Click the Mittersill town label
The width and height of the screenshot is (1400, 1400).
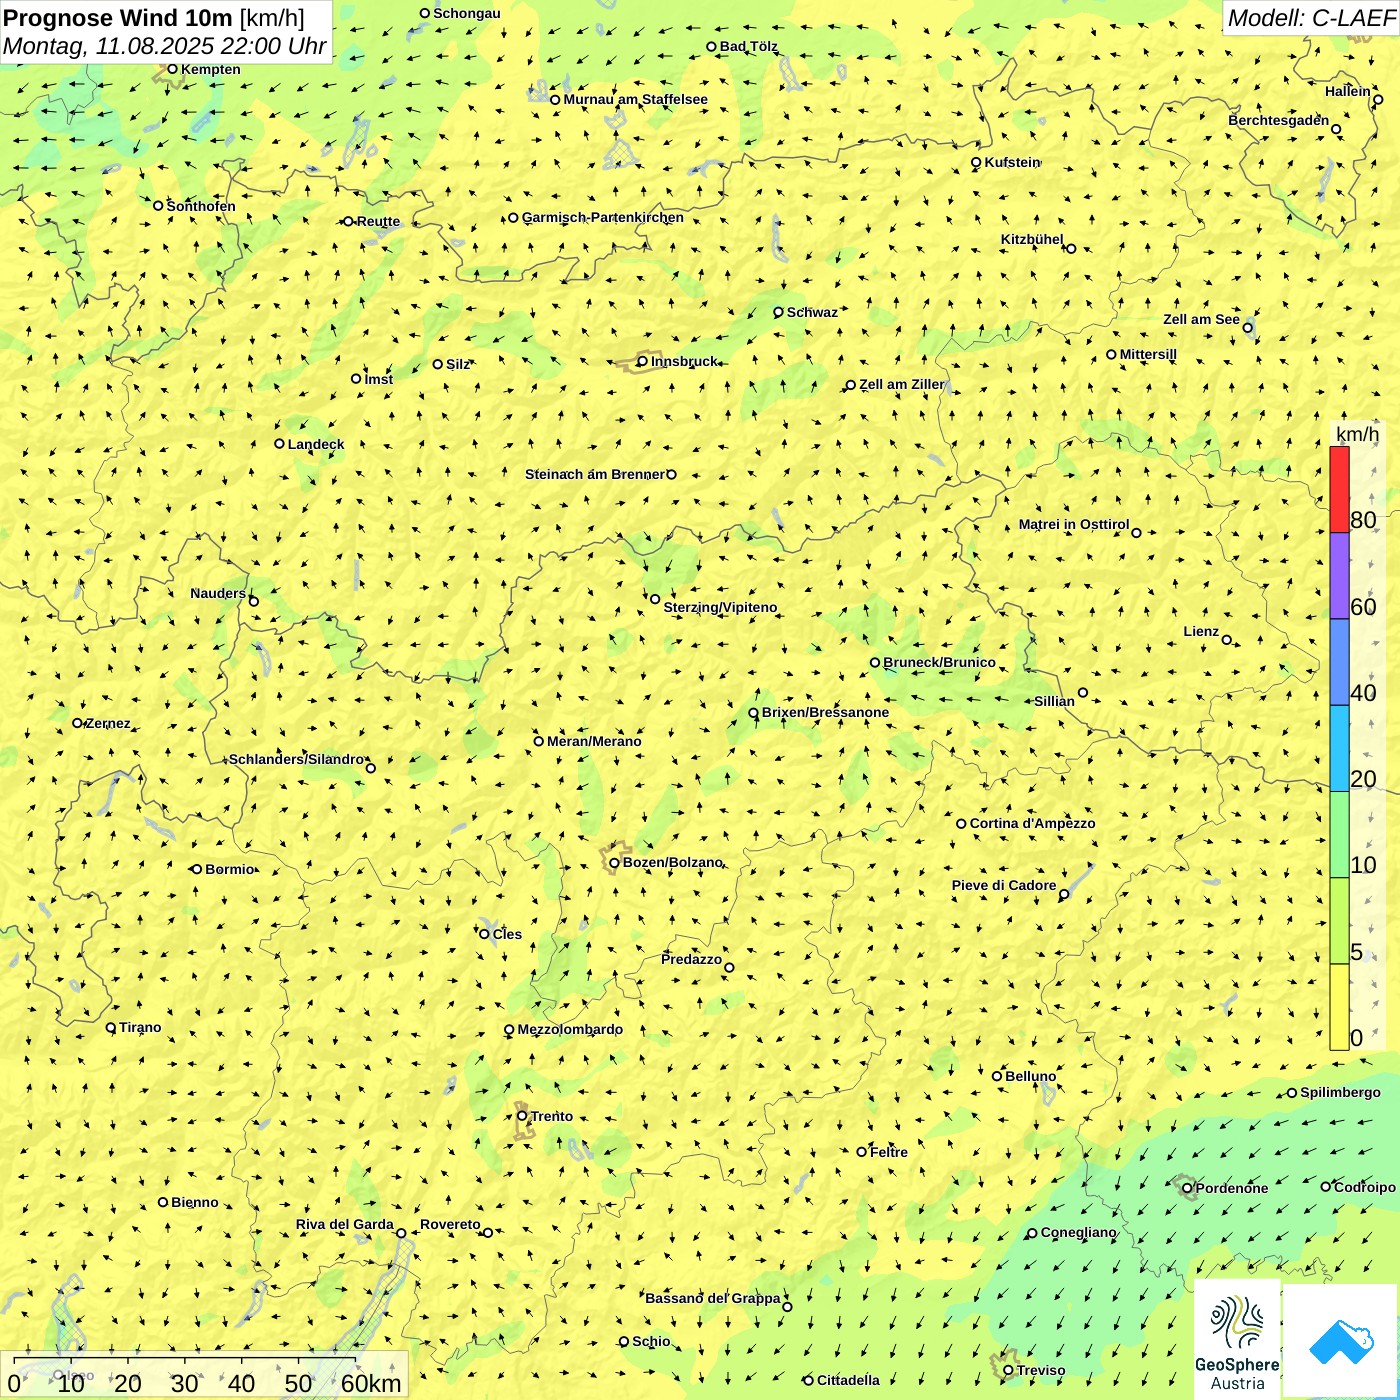point(1148,354)
